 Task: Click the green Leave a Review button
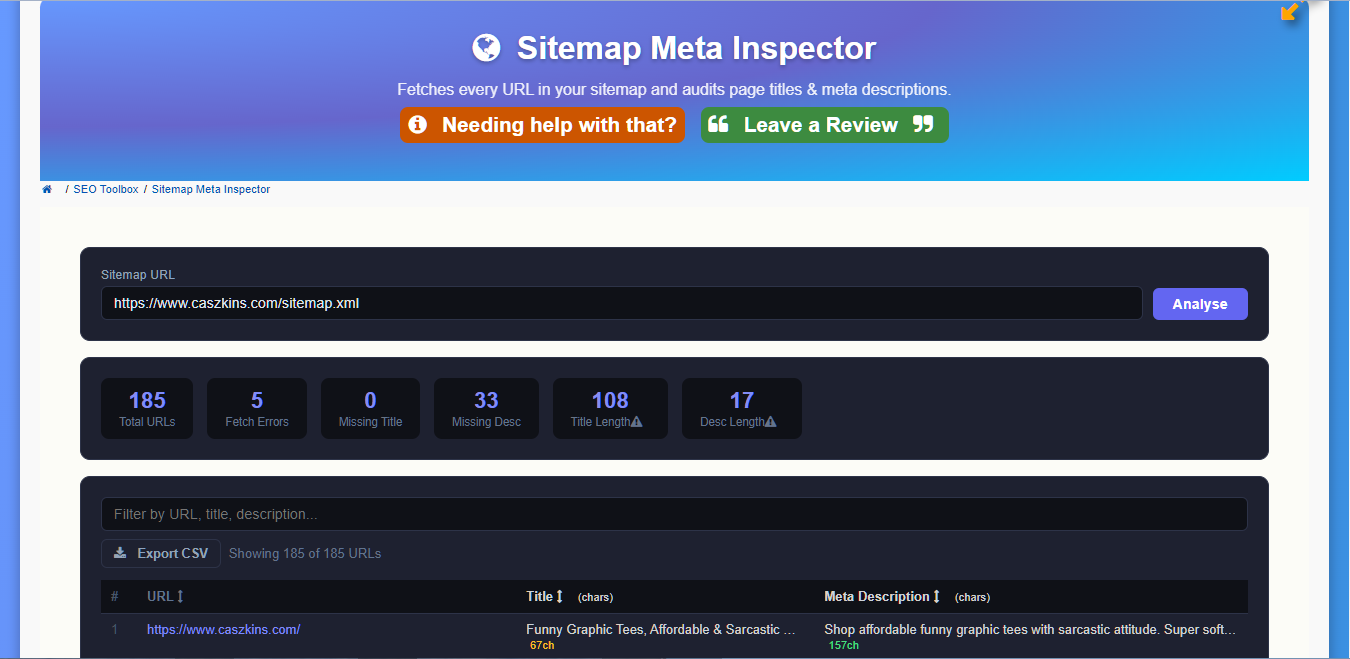[824, 125]
